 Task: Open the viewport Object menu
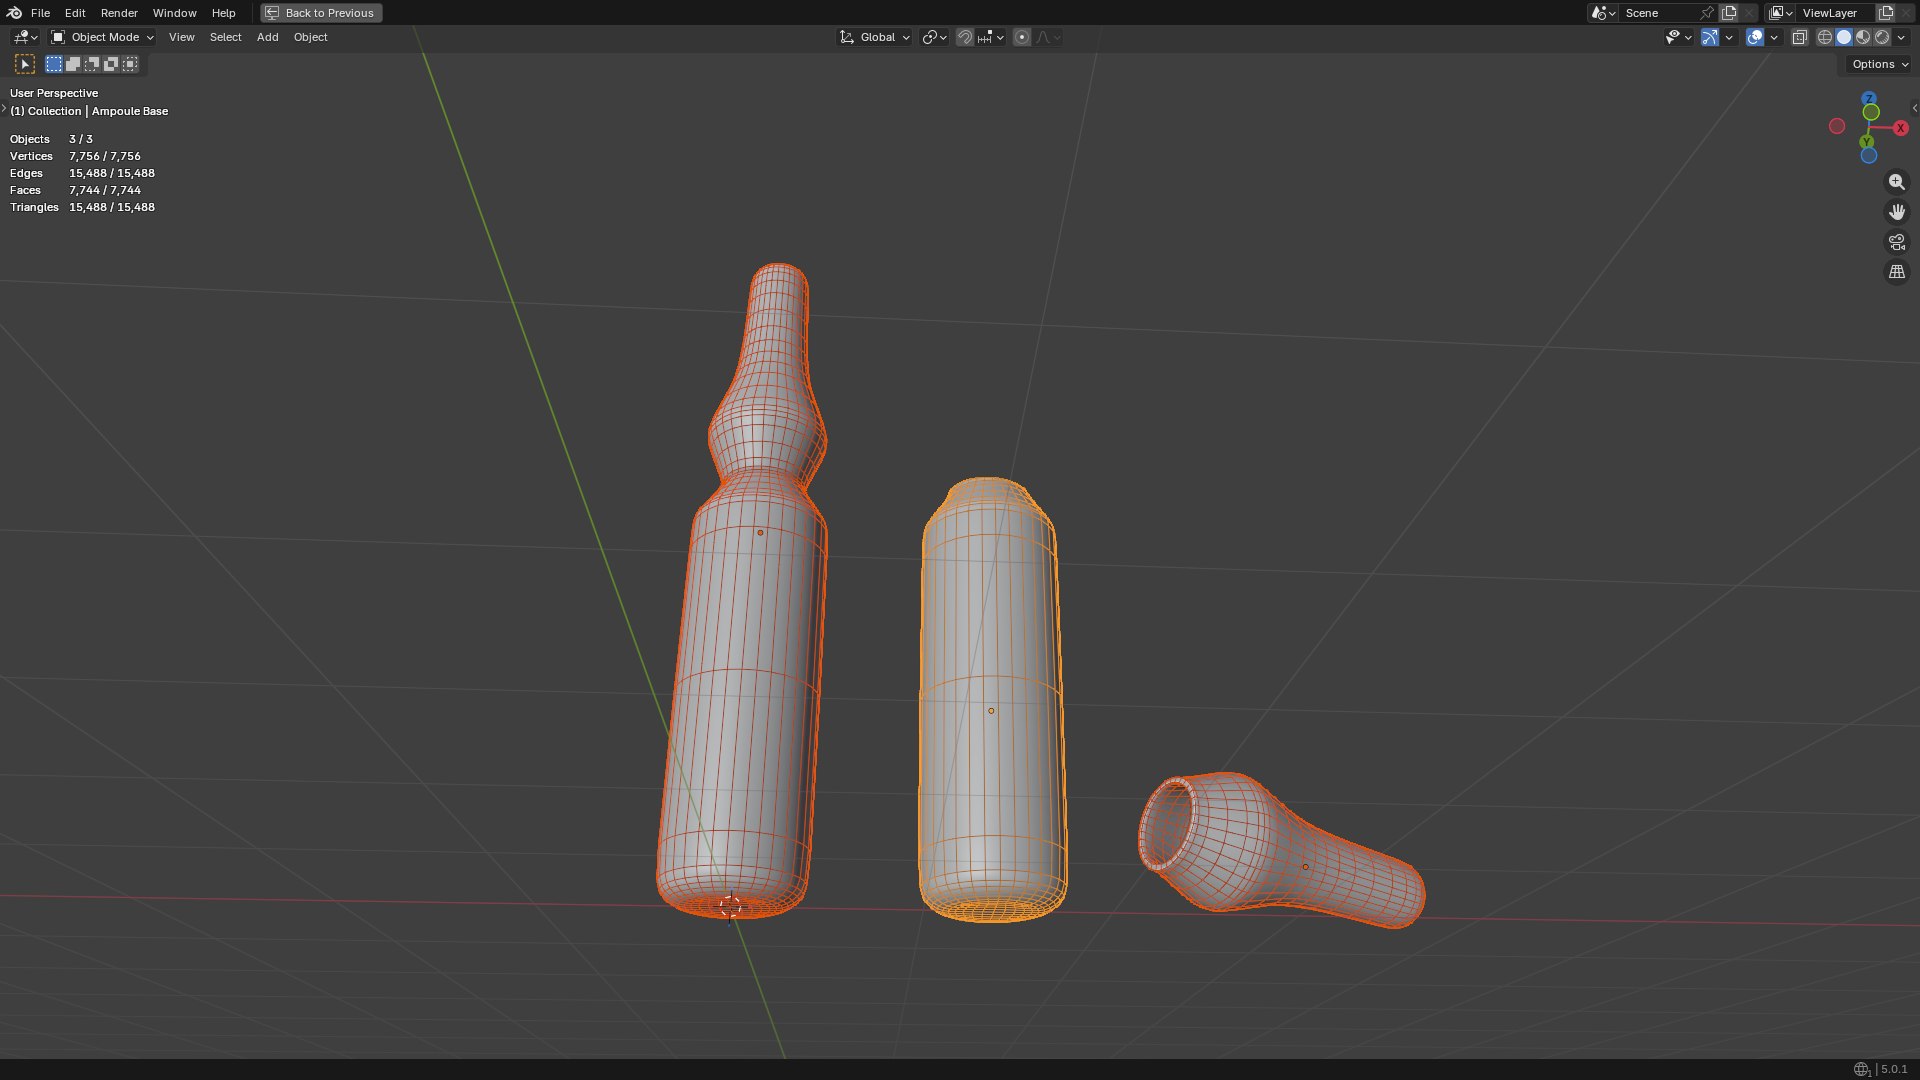tap(310, 37)
